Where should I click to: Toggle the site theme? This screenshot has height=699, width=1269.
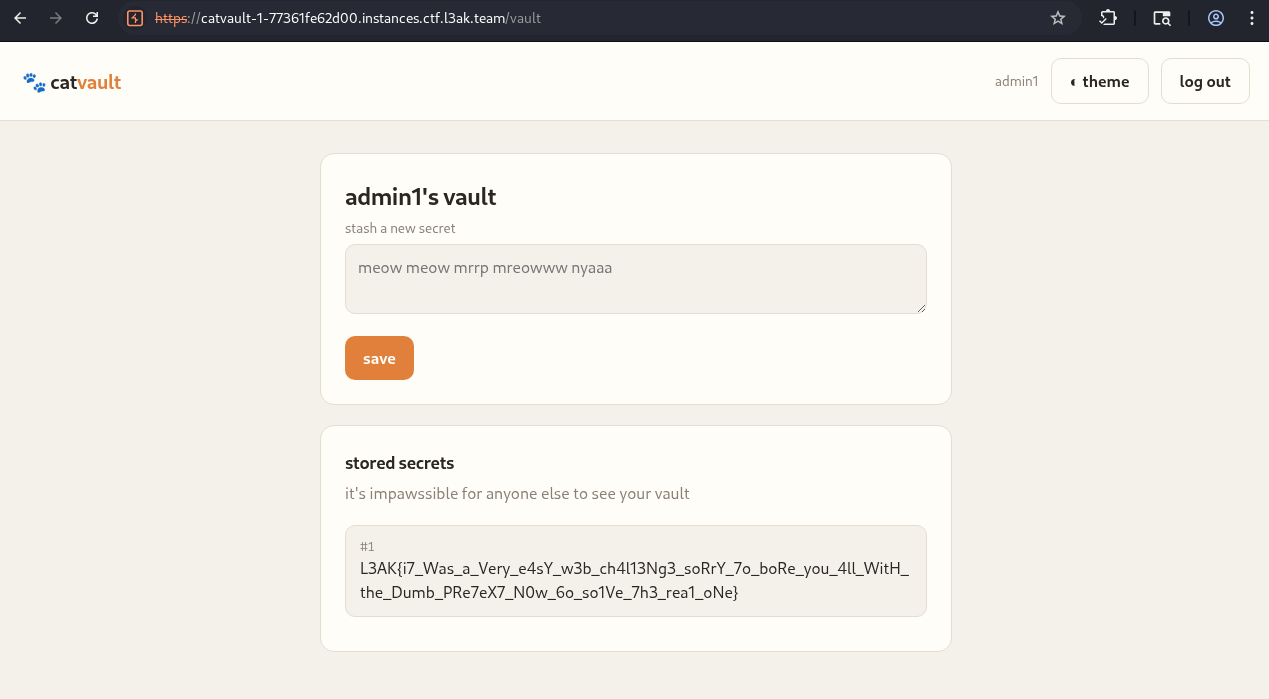pyautogui.click(x=1099, y=81)
